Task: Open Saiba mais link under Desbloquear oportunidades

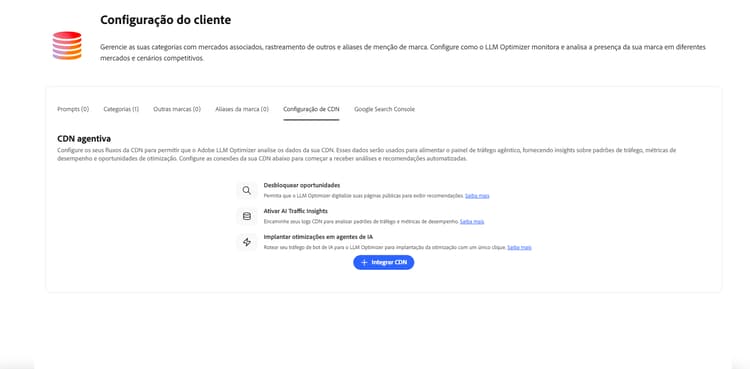Action: [477, 196]
